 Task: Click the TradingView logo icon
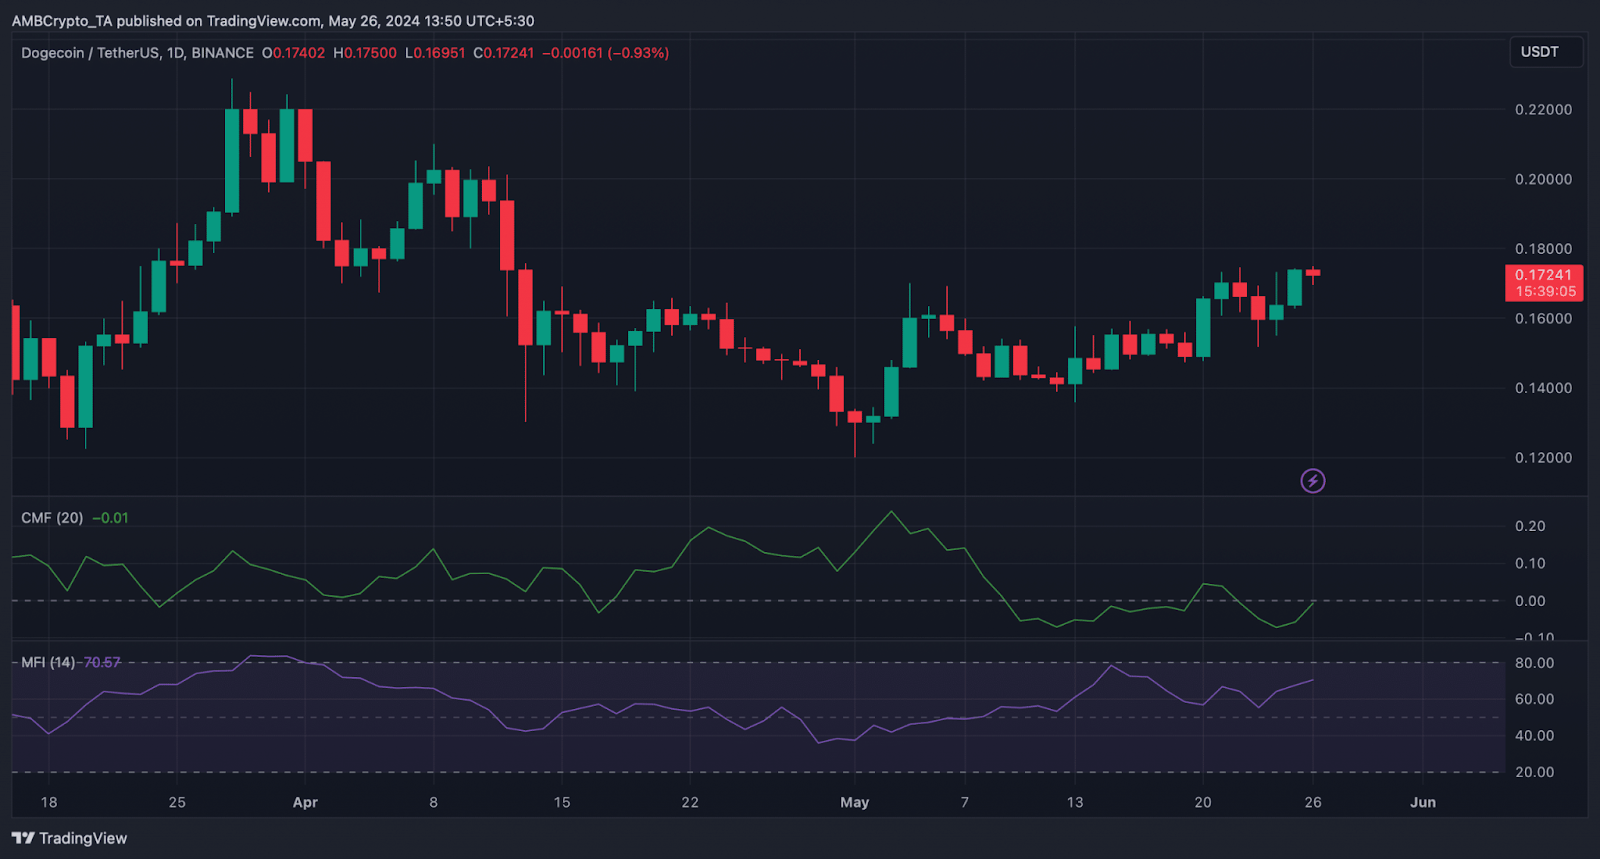coord(23,838)
